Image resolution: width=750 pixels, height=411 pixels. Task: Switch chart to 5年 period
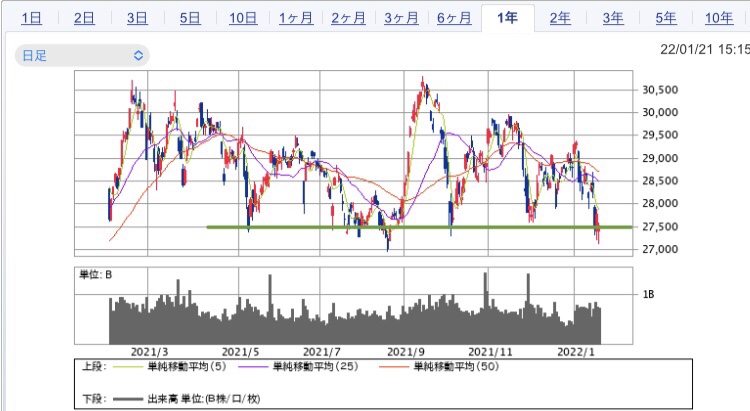coord(665,18)
